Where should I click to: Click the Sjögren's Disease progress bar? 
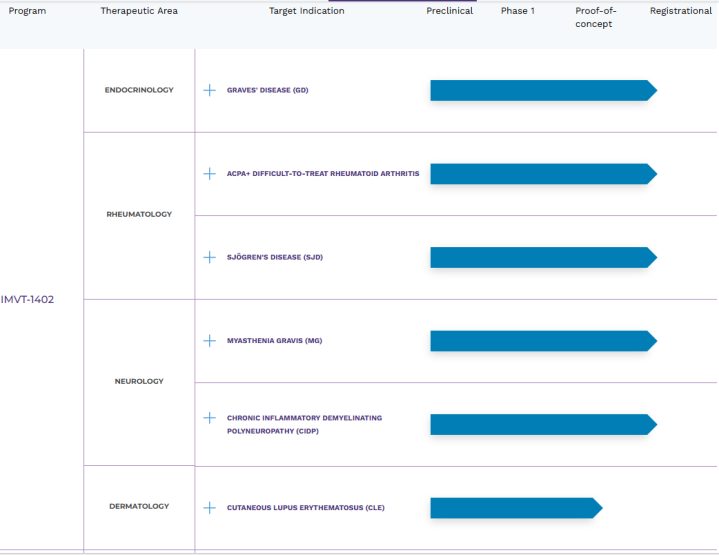point(544,257)
